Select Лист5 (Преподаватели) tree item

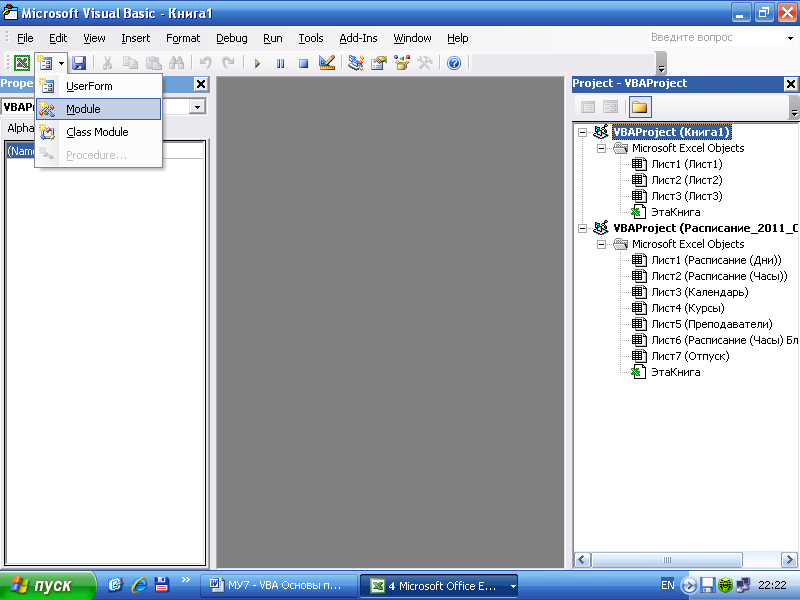pyautogui.click(x=712, y=324)
